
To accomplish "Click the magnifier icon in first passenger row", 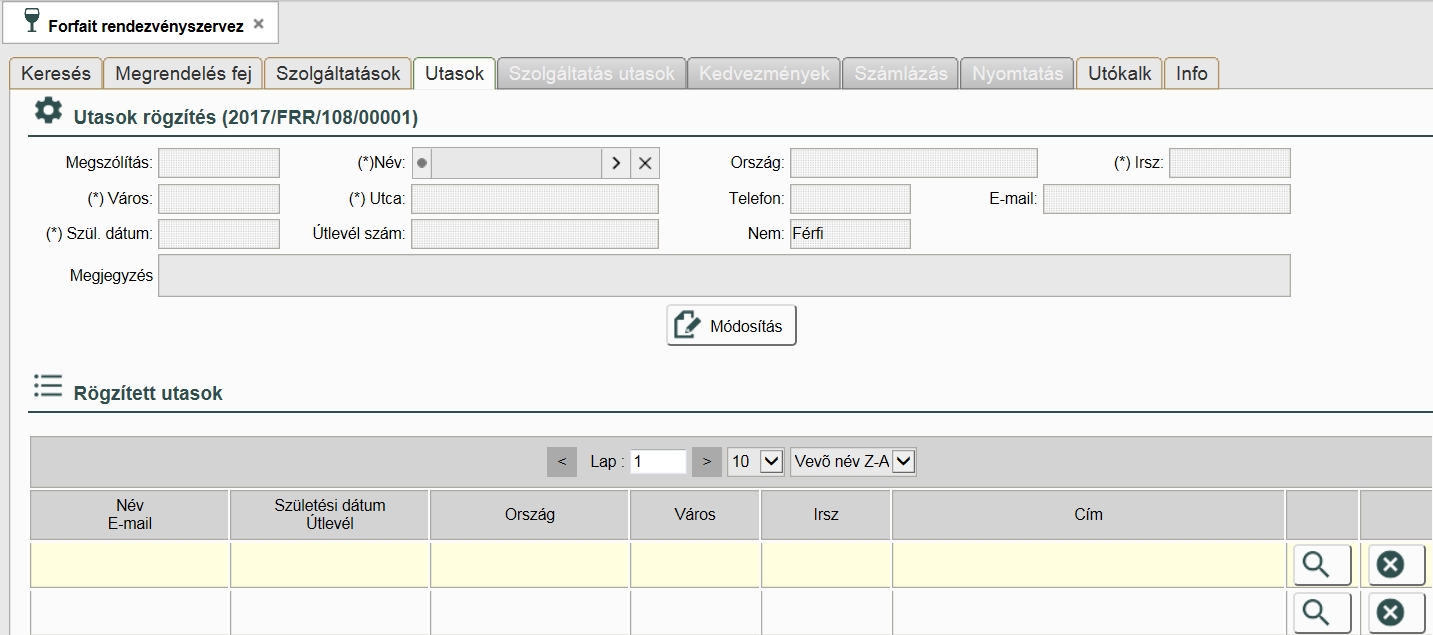I will click(x=1320, y=565).
